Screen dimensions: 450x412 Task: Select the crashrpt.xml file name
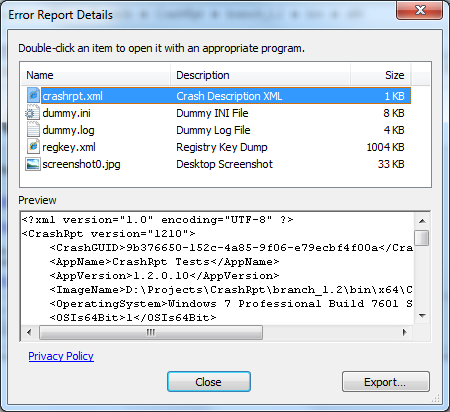point(72,96)
